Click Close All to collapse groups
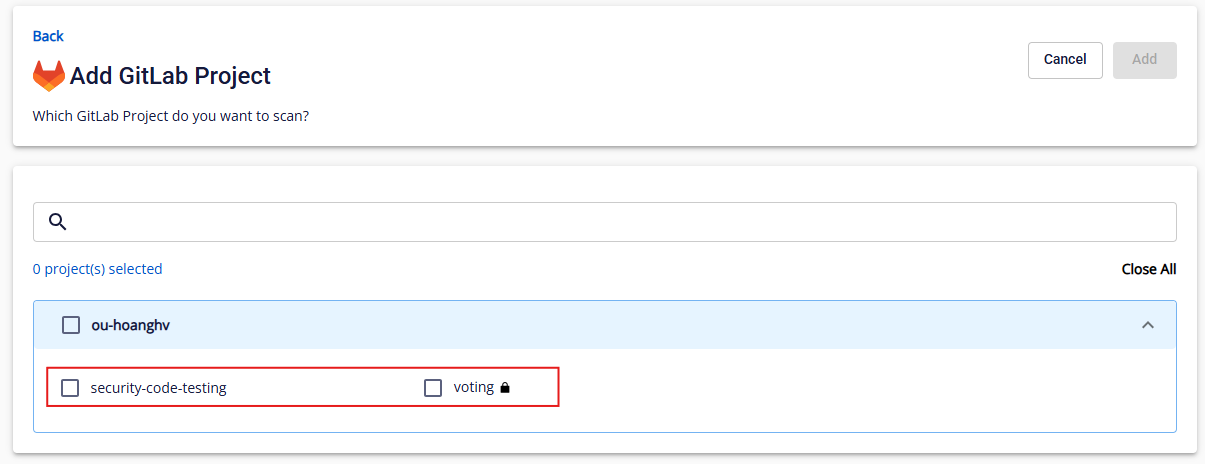 tap(1149, 269)
